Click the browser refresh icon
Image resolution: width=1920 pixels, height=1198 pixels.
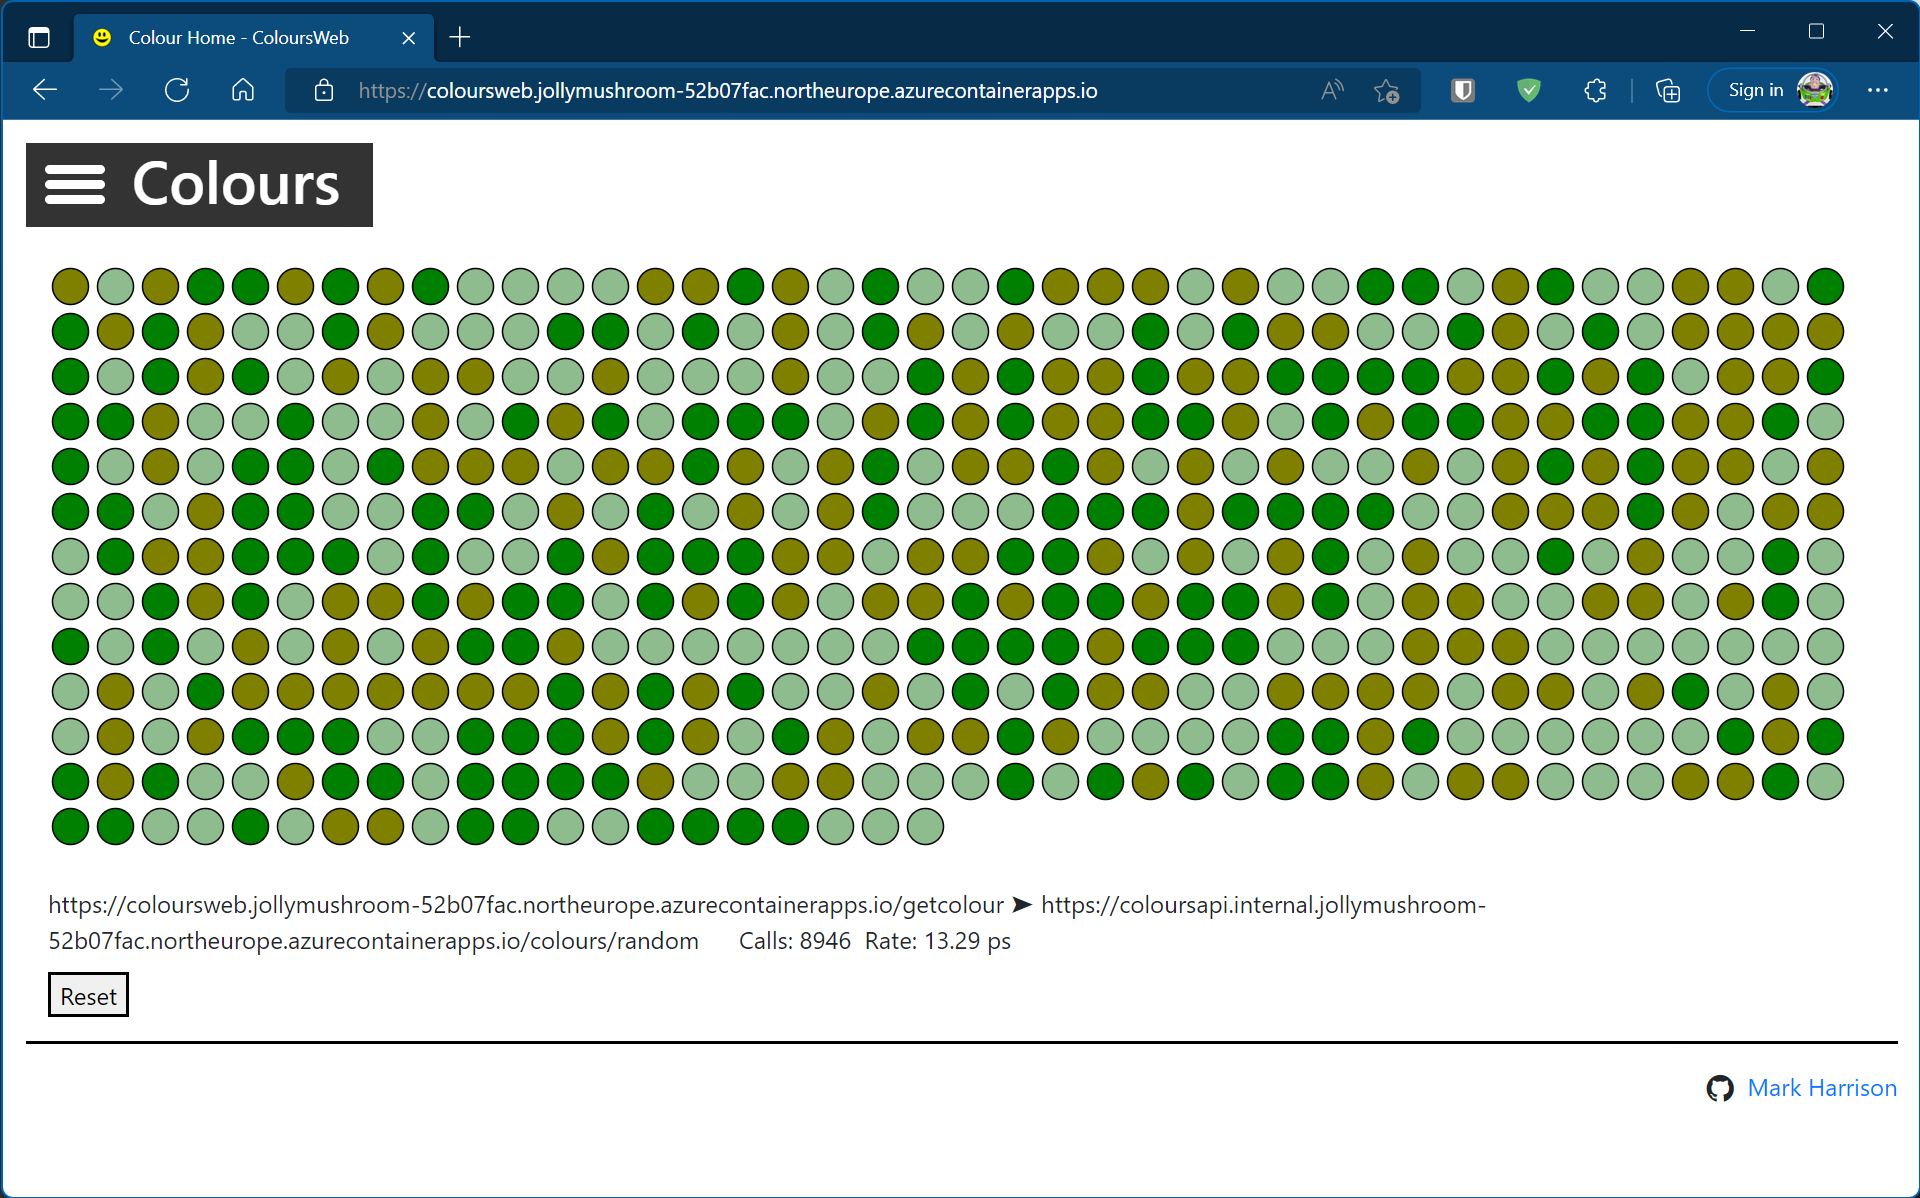(x=177, y=91)
